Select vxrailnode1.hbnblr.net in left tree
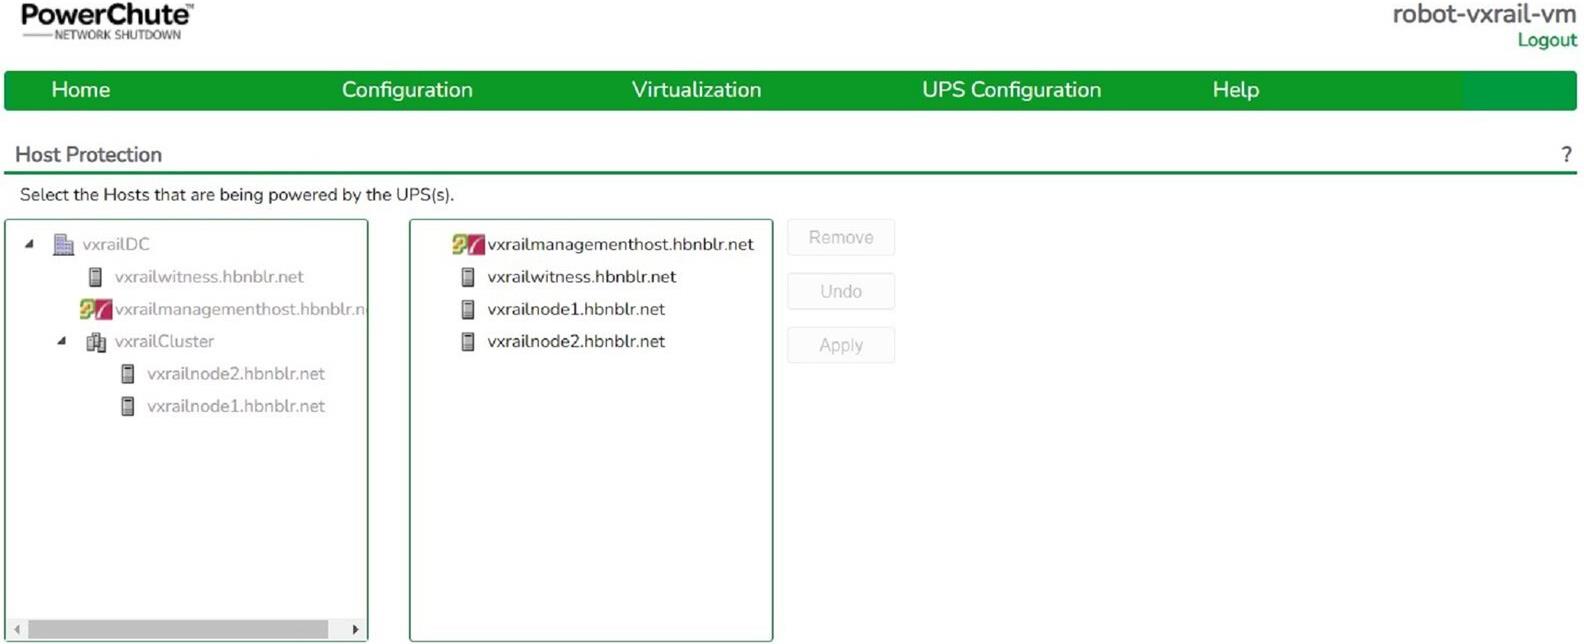Screen dimensions: 1584x644 coord(236,406)
